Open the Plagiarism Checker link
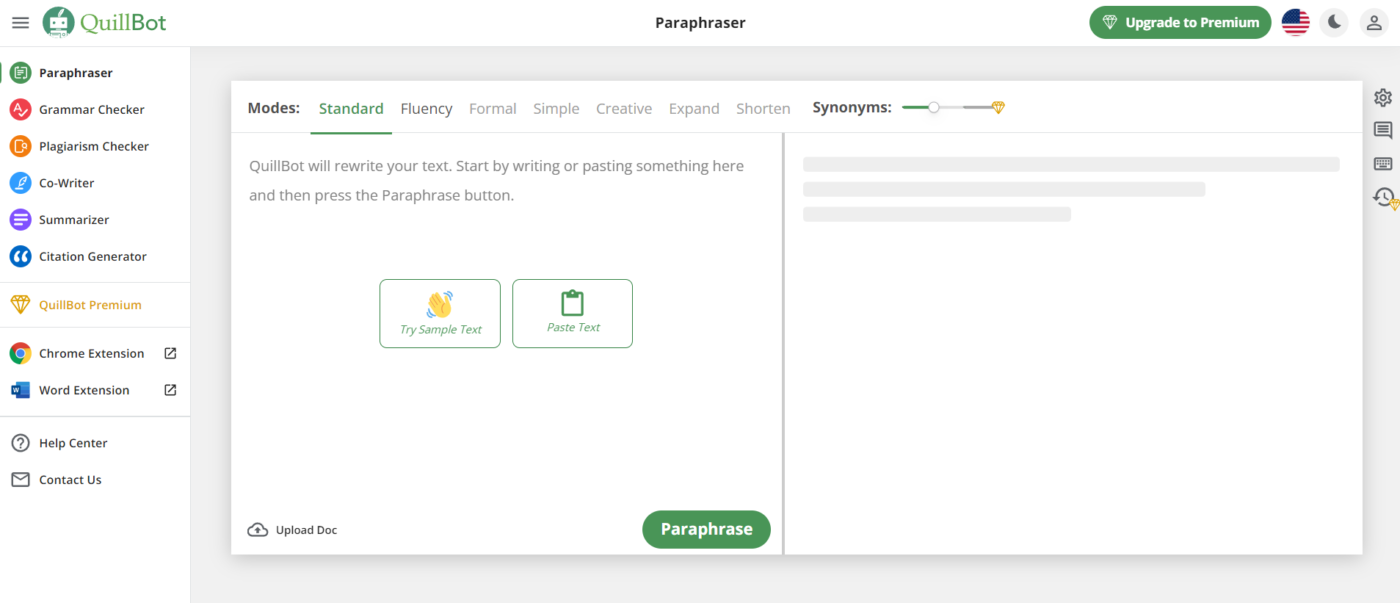This screenshot has width=1400, height=603. [x=94, y=146]
